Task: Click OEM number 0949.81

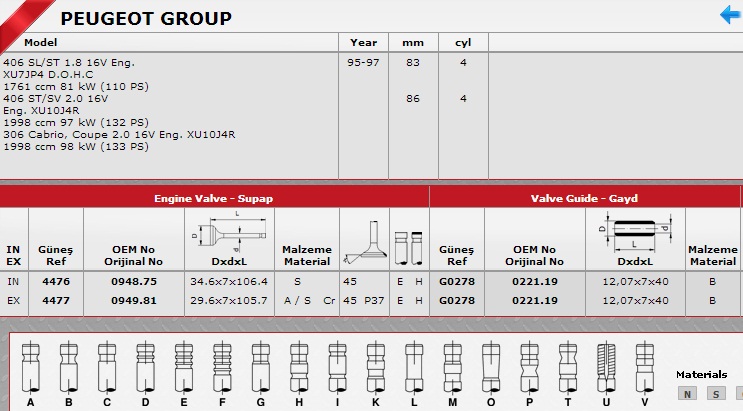Action: (x=133, y=300)
